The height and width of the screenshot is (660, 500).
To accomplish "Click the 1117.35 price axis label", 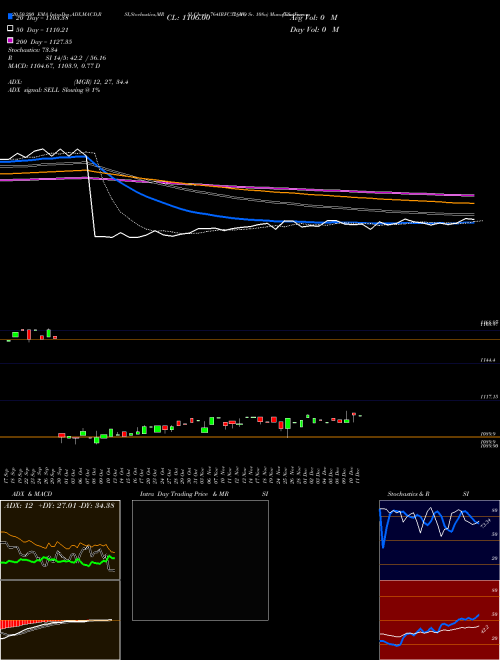I will pos(489,397).
